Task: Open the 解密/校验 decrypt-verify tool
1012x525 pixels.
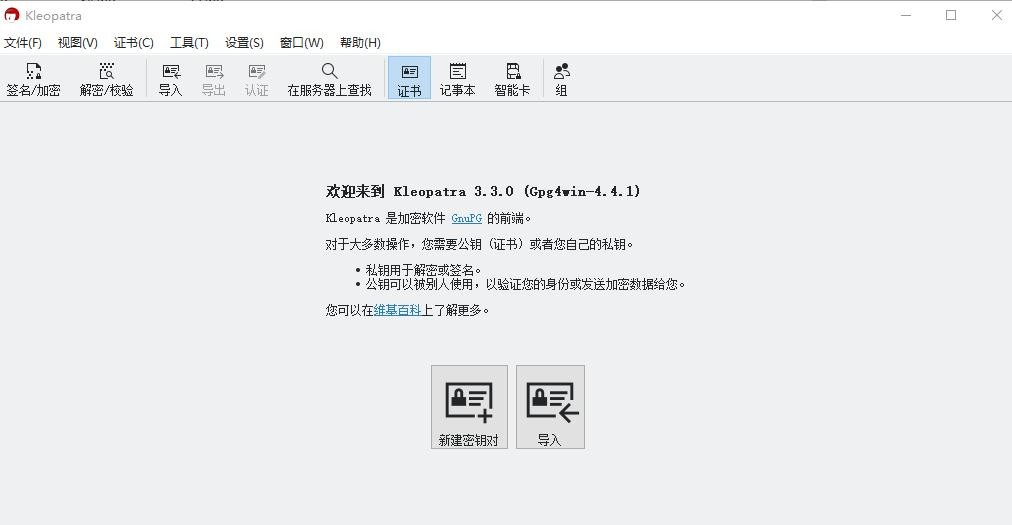Action: pyautogui.click(x=106, y=79)
